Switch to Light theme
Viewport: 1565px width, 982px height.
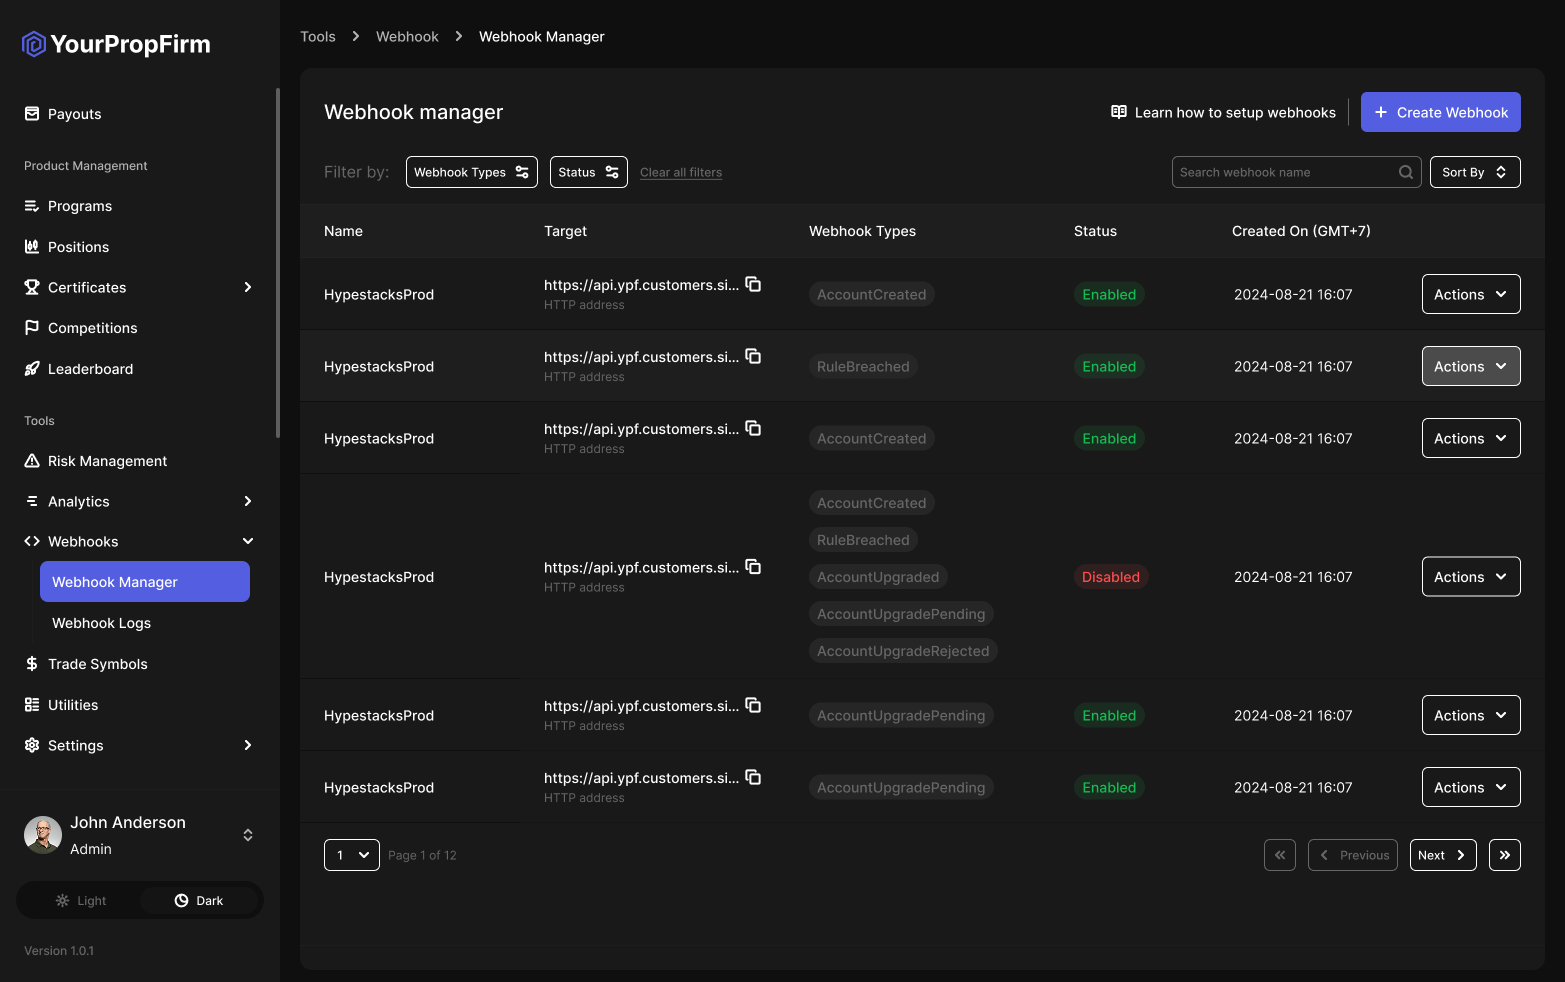point(80,901)
